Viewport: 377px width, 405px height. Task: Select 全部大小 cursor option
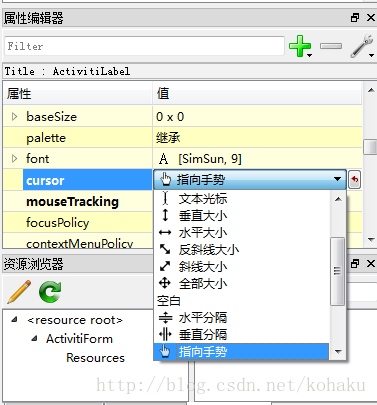tap(242, 284)
